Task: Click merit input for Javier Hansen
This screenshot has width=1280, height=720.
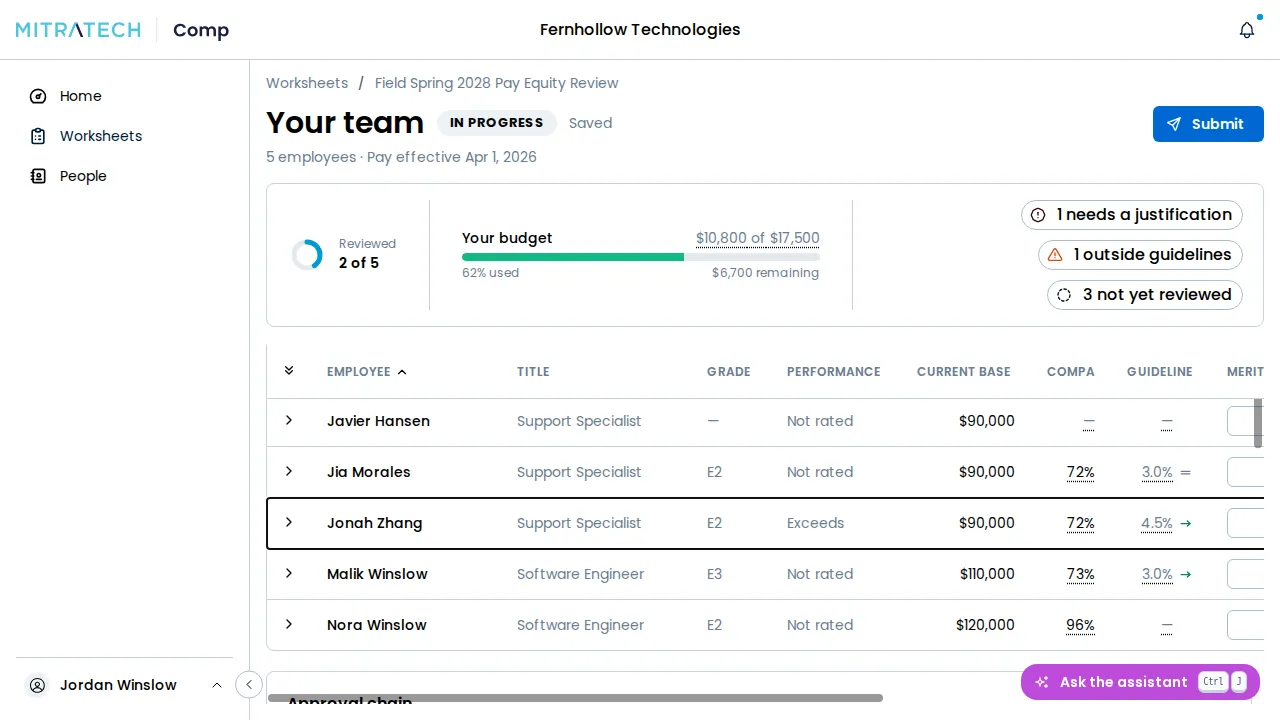Action: 1245,421
